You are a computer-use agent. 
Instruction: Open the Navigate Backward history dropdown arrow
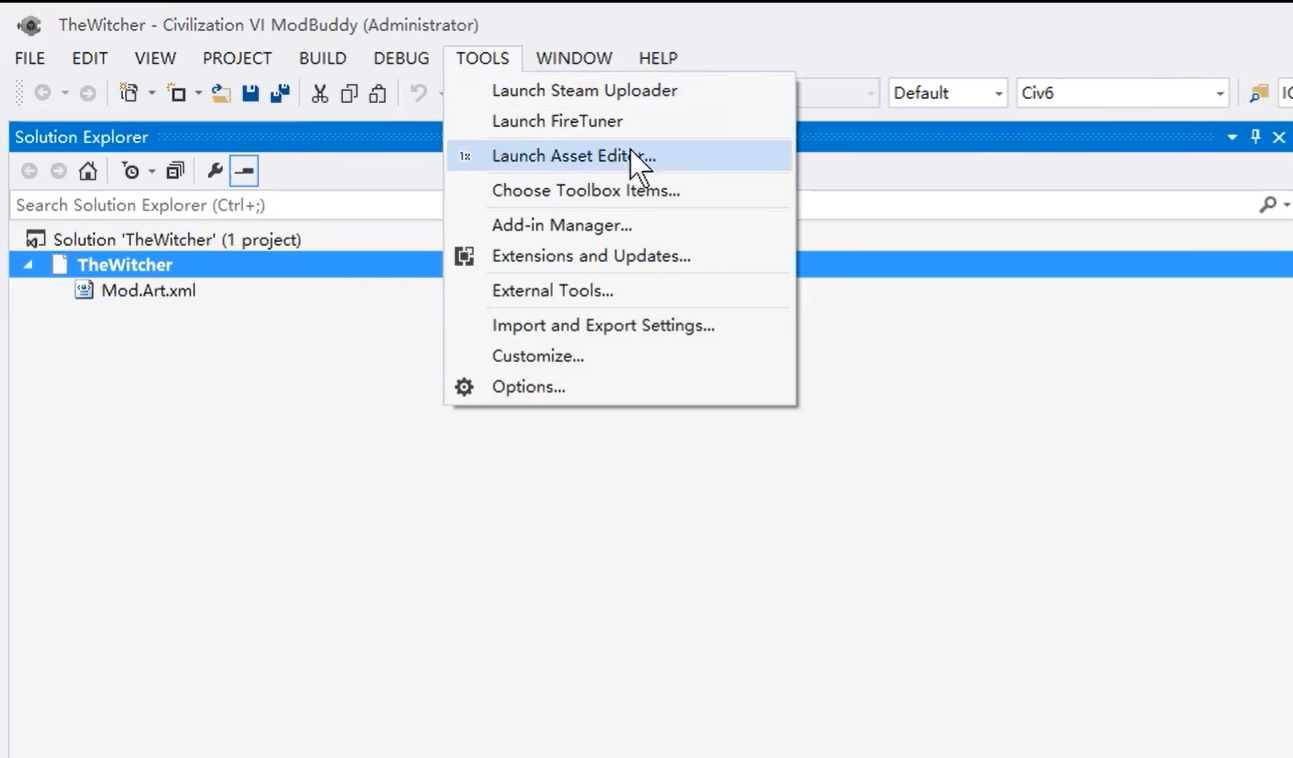click(65, 93)
